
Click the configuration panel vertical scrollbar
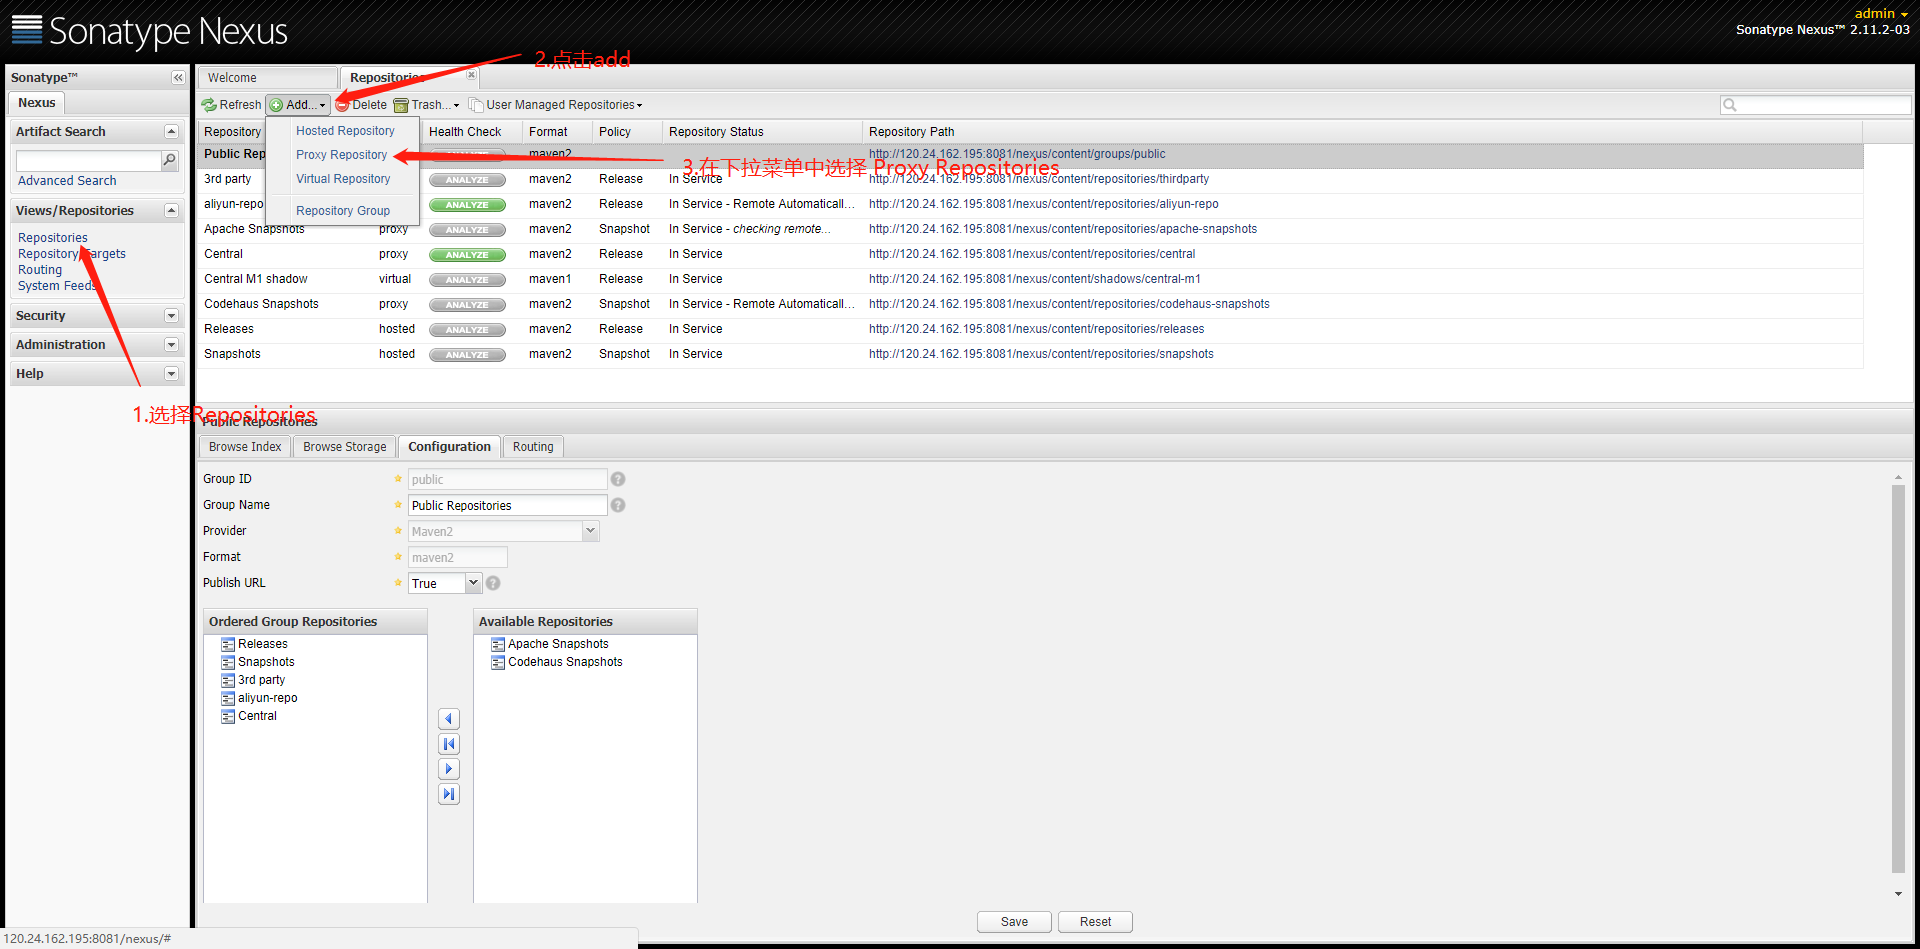tap(1898, 680)
